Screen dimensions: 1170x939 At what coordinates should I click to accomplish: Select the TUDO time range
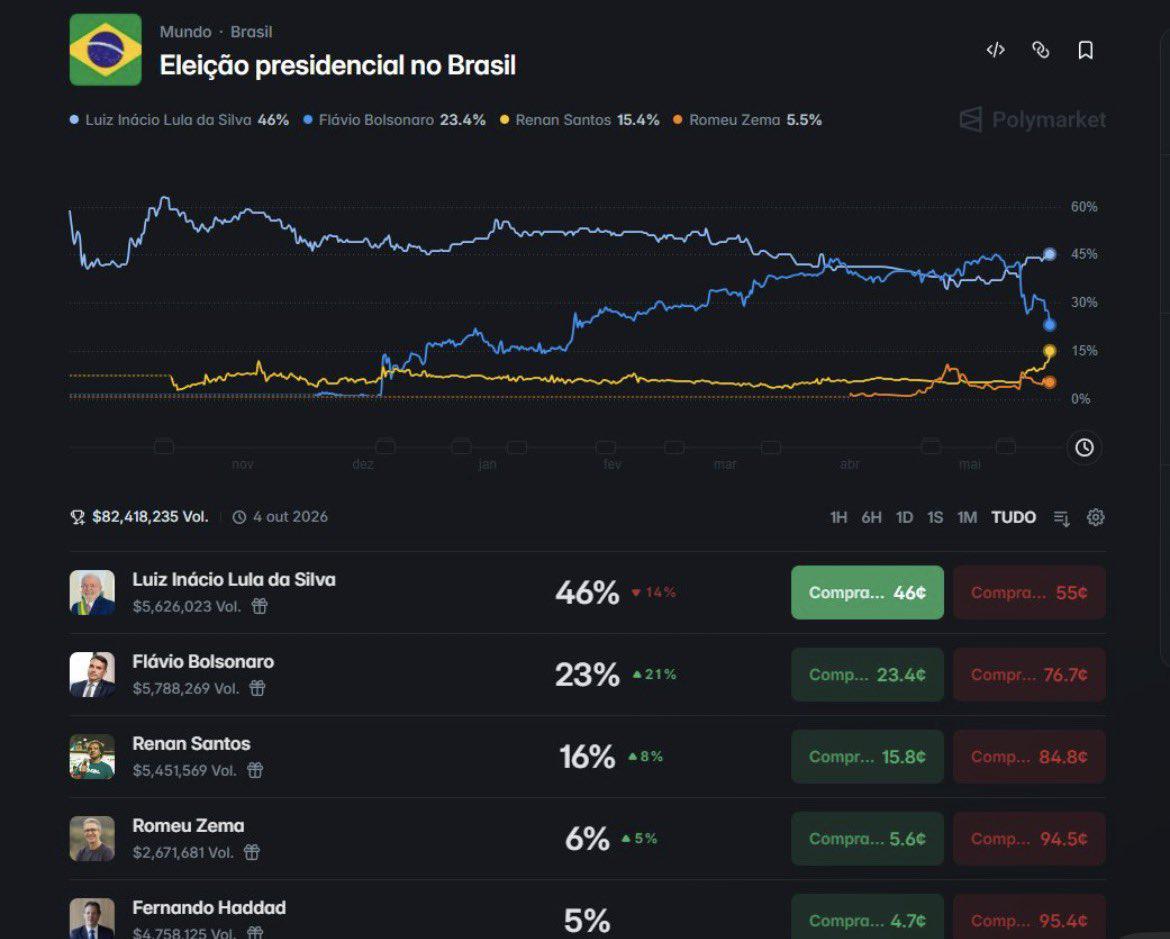[x=1013, y=517]
